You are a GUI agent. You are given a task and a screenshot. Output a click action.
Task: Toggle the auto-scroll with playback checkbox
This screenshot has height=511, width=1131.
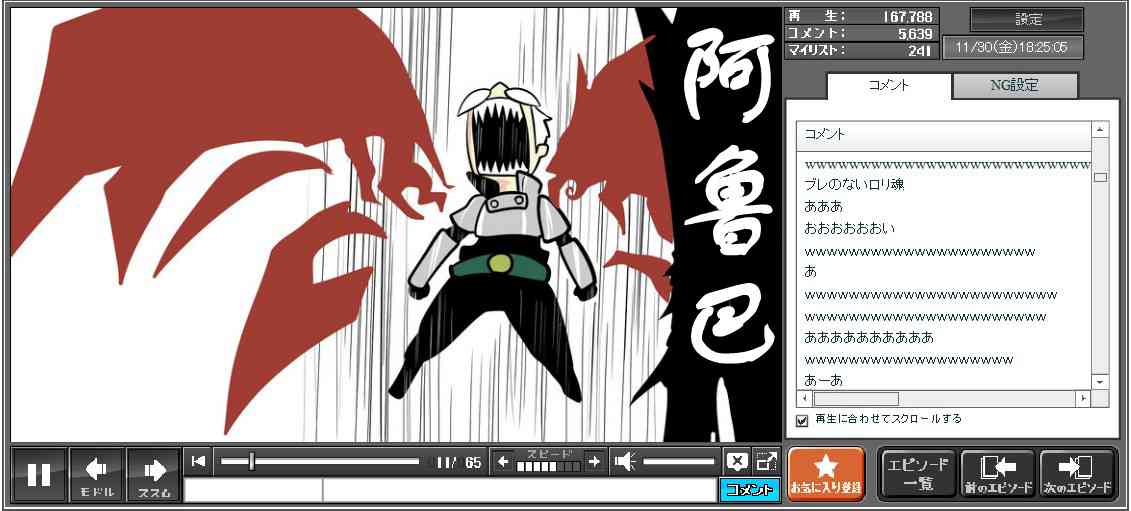[x=801, y=420]
